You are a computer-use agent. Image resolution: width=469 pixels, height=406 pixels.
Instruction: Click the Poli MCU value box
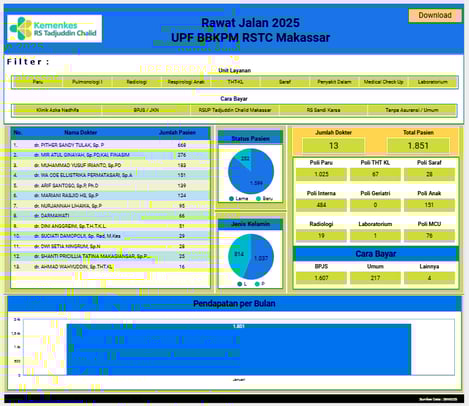pyautogui.click(x=429, y=236)
